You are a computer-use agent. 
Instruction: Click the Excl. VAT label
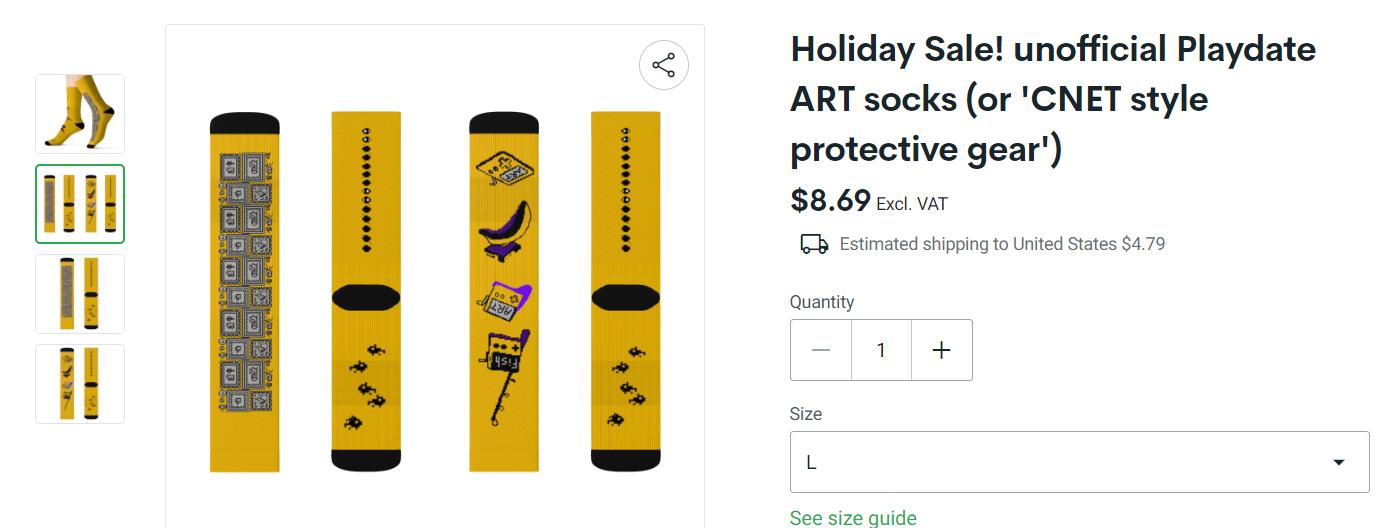911,204
